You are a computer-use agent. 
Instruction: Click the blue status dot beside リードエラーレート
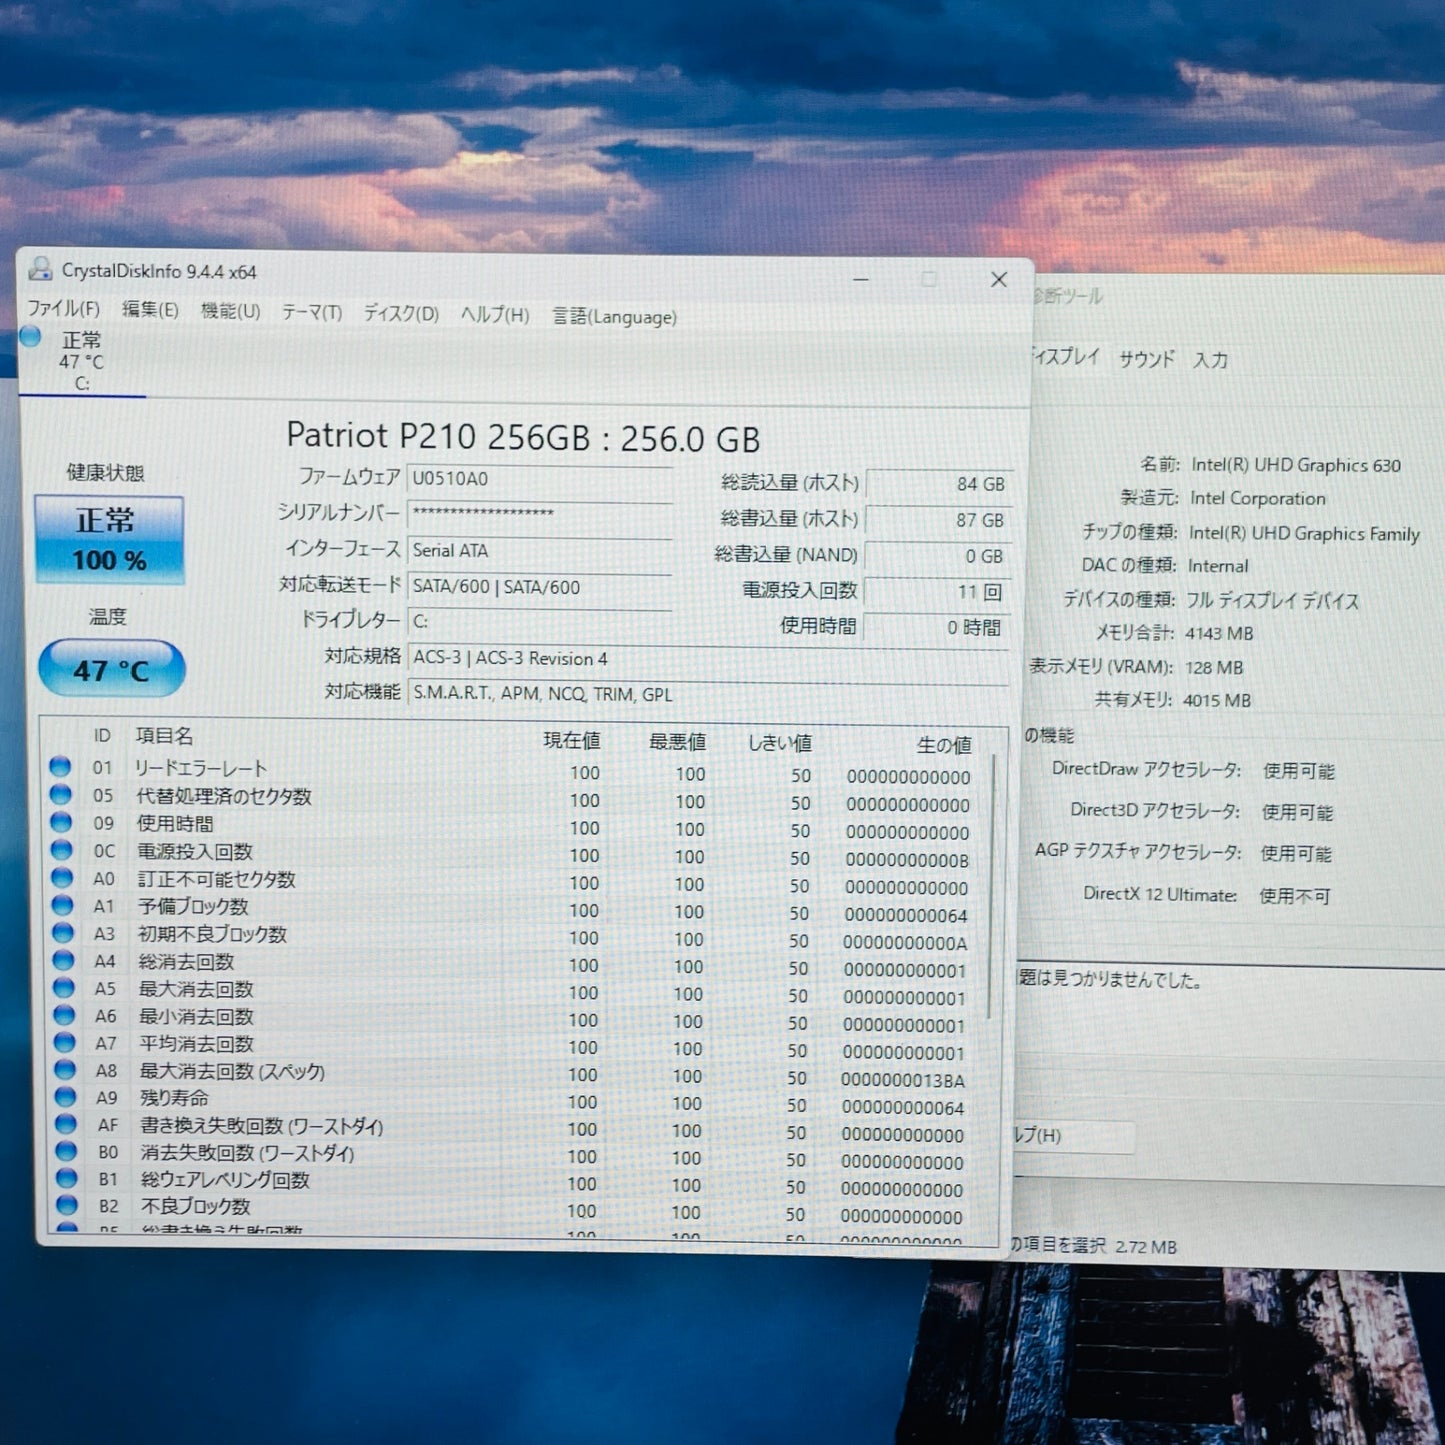[x=62, y=768]
